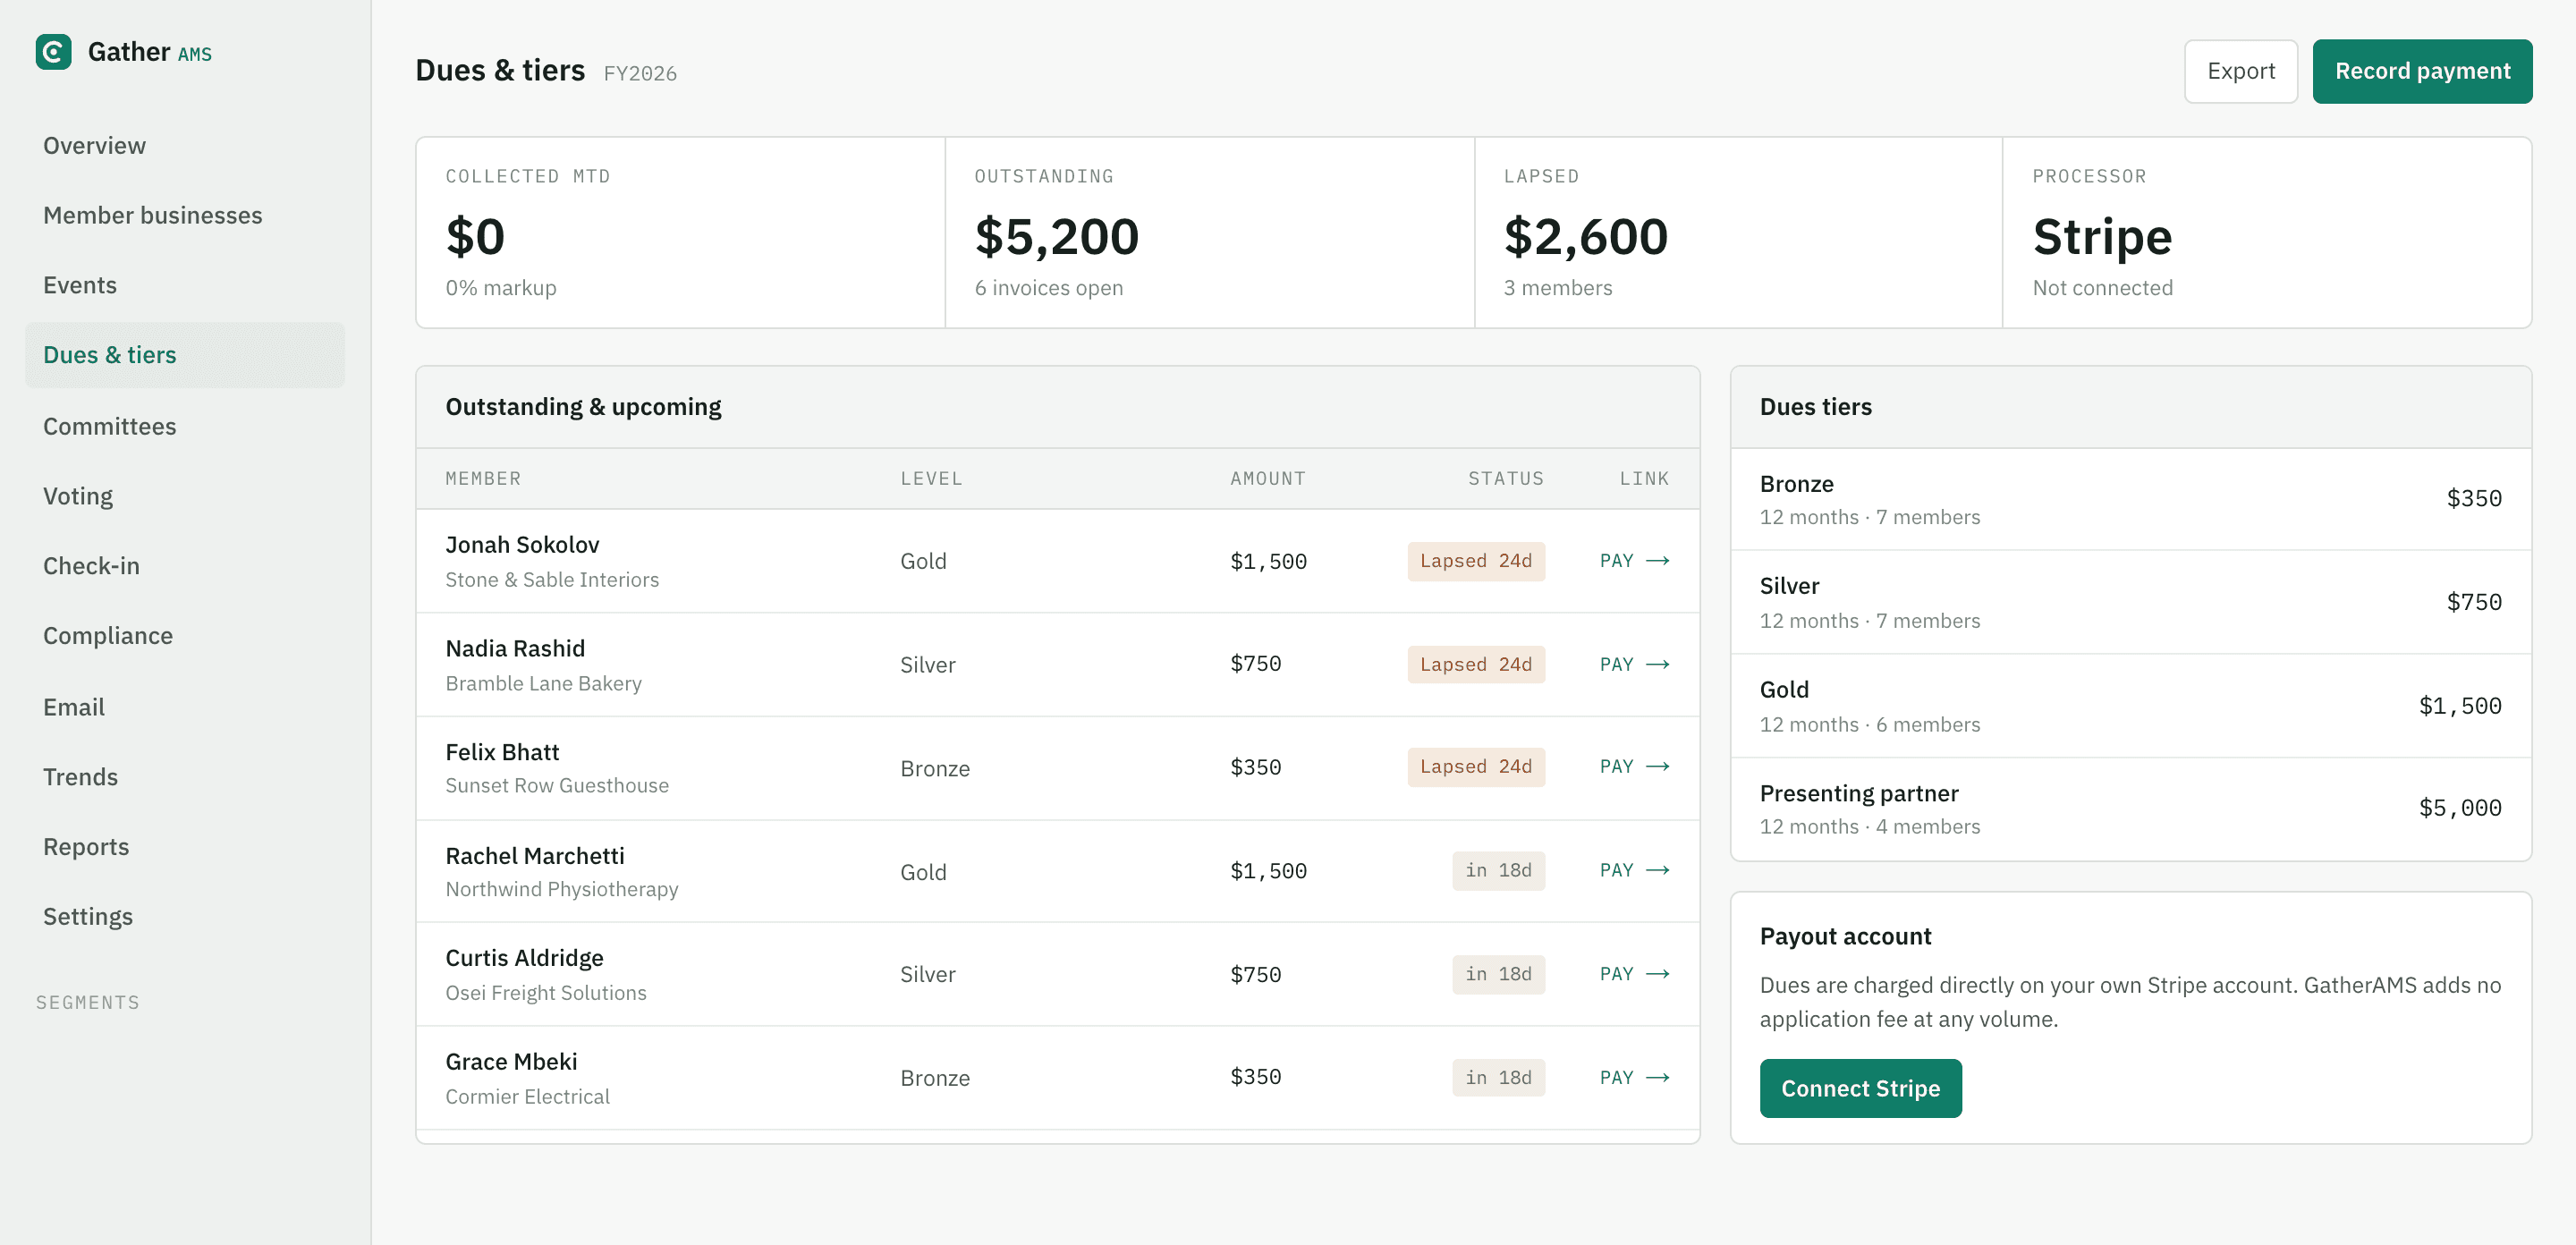Click the AMOUNT column header
Screen dimensions: 2576x1245
[1268, 479]
